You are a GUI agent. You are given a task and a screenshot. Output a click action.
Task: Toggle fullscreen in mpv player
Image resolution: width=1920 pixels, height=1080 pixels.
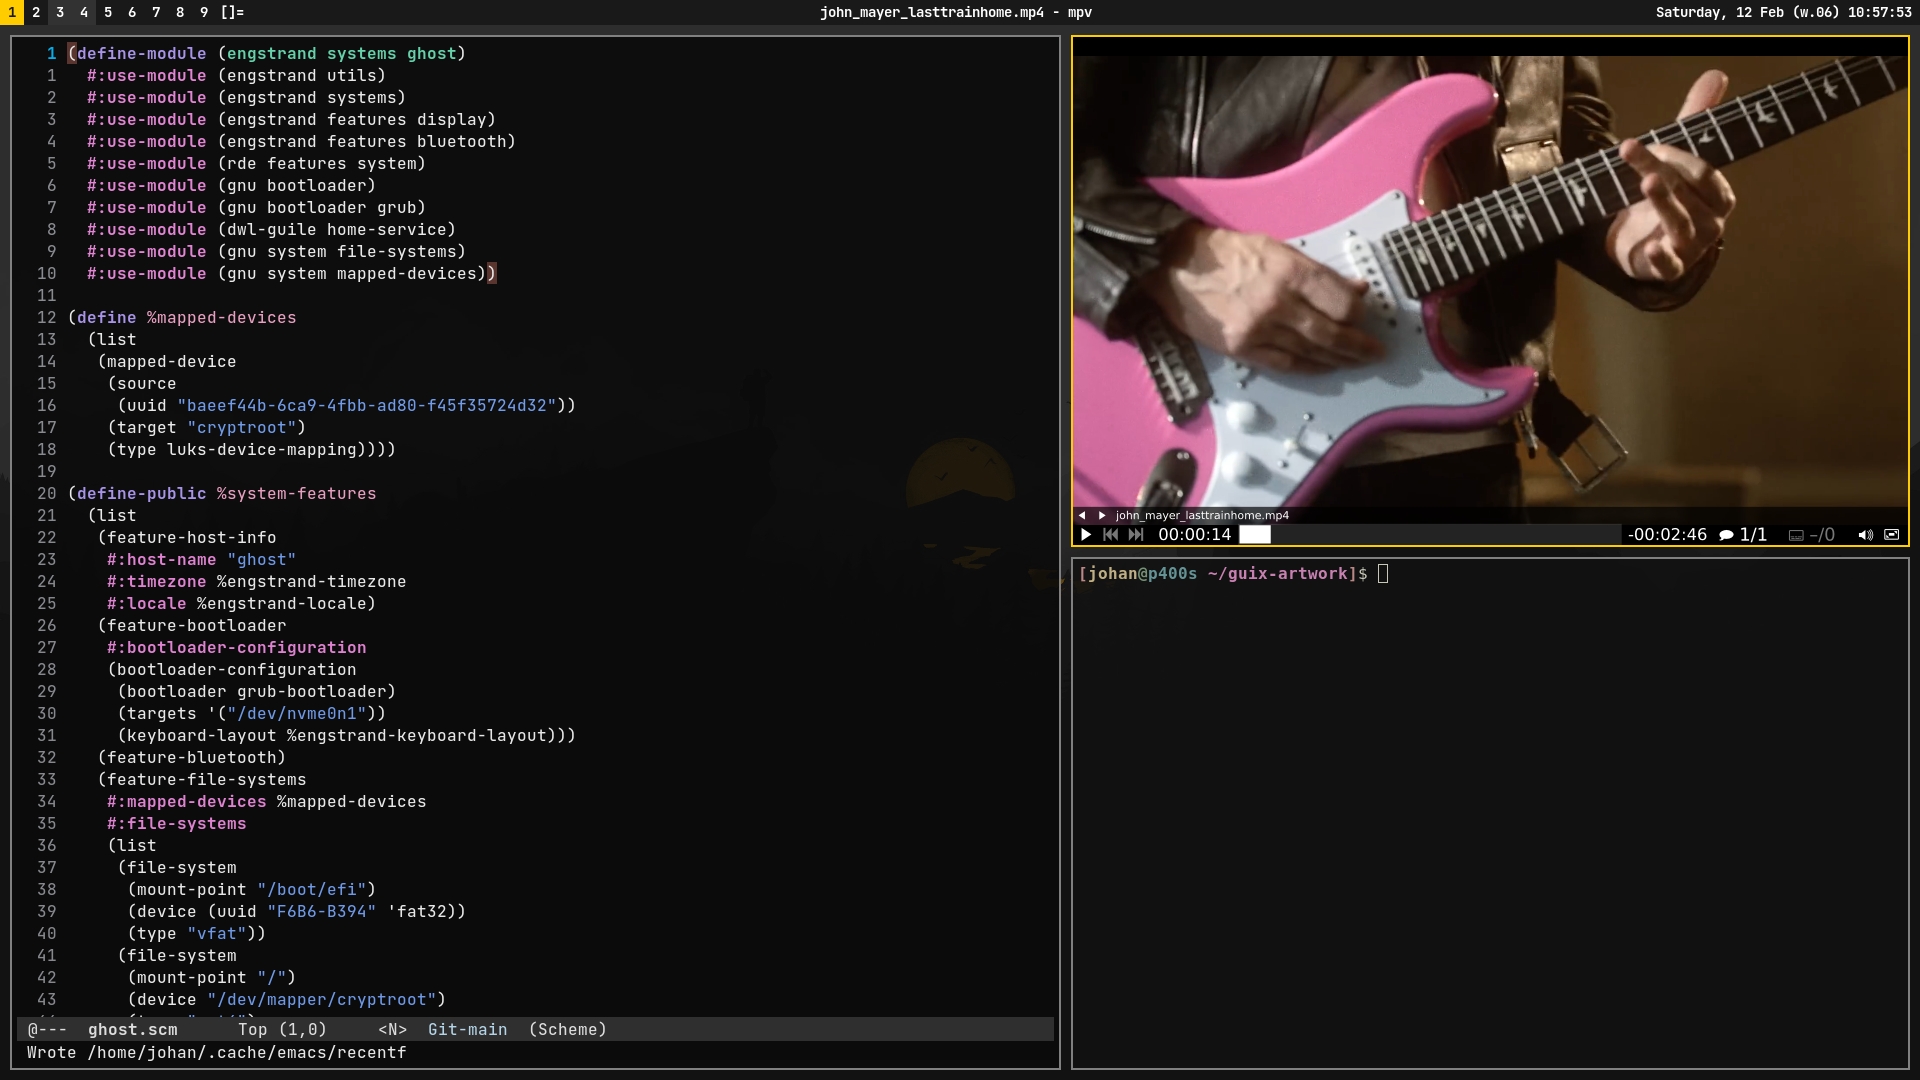tap(1892, 535)
